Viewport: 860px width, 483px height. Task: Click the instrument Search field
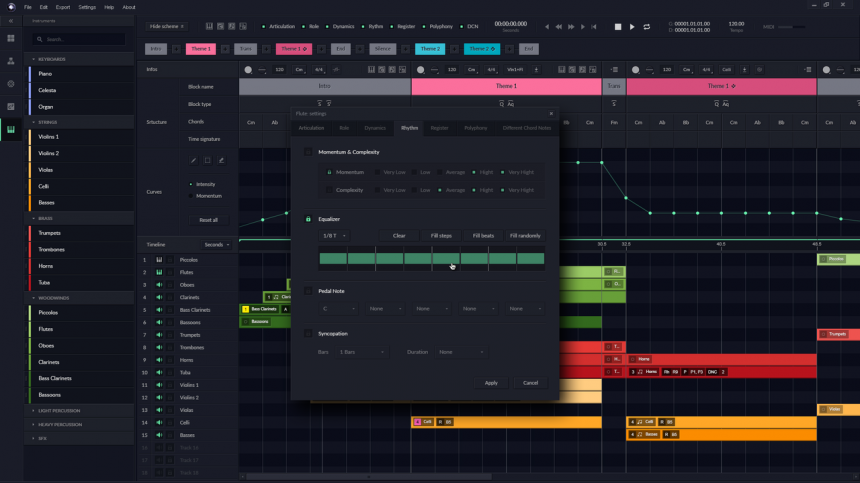click(x=80, y=39)
